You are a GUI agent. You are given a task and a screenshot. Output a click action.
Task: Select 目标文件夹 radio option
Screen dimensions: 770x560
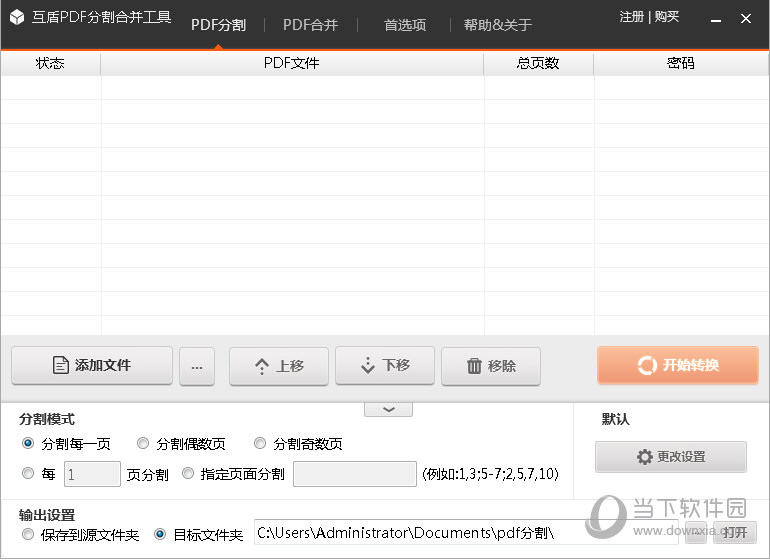pos(160,534)
